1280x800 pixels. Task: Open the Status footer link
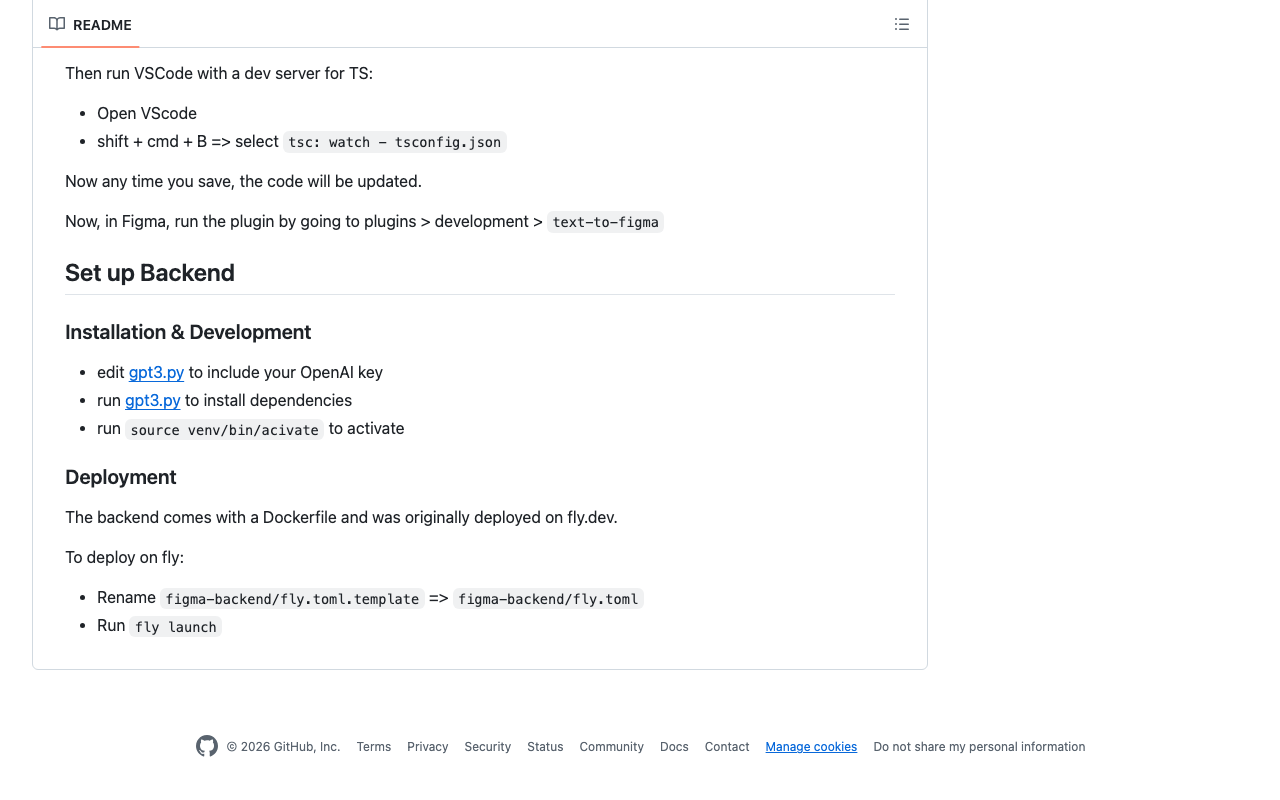[x=545, y=747]
